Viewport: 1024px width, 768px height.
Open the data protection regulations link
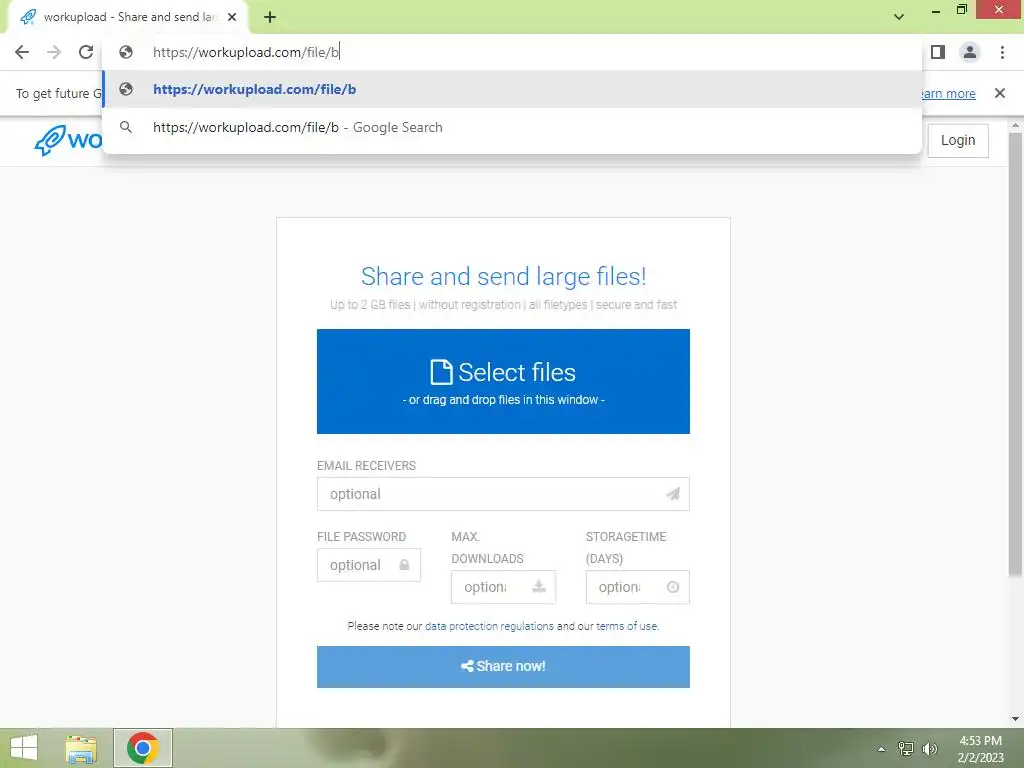click(x=489, y=626)
